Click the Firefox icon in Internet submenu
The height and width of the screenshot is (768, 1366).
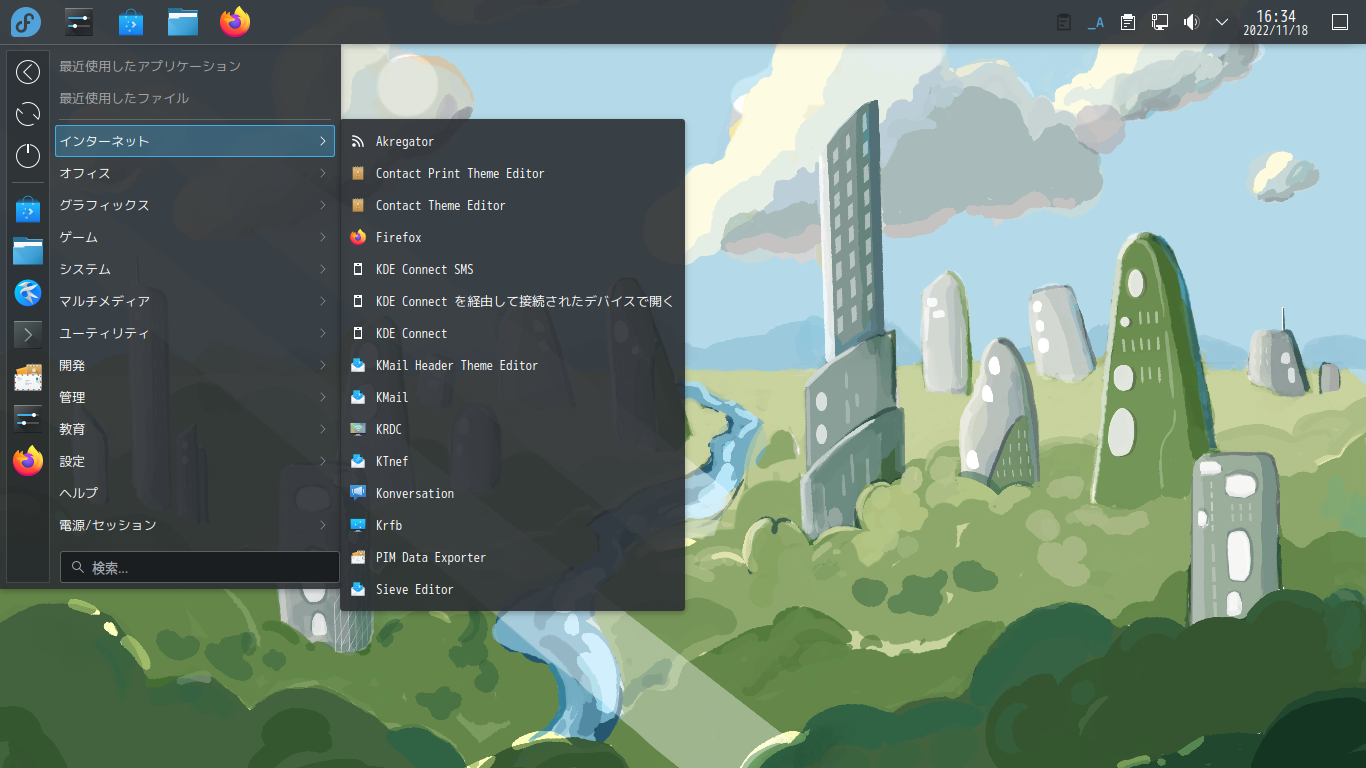coord(358,238)
